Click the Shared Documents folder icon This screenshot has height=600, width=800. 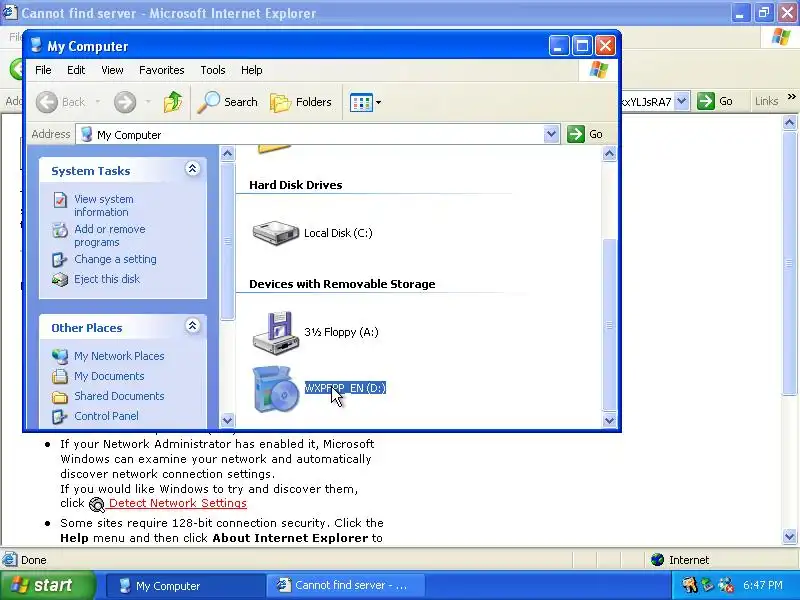[60, 396]
